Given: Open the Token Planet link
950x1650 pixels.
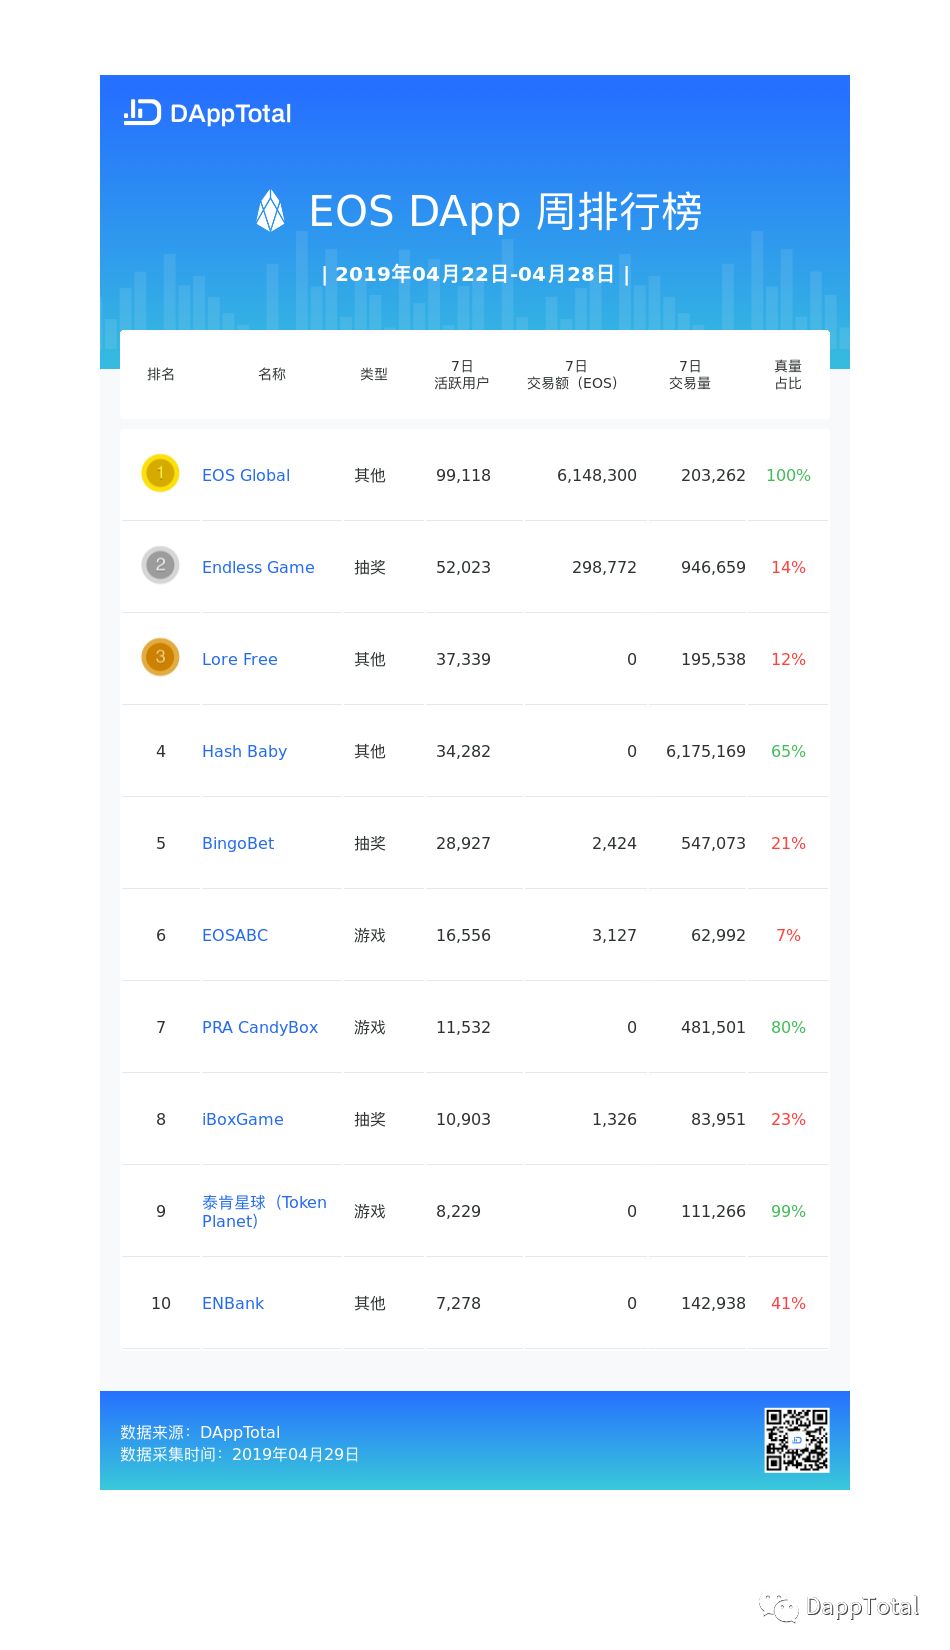Looking at the screenshot, I should [x=264, y=1211].
